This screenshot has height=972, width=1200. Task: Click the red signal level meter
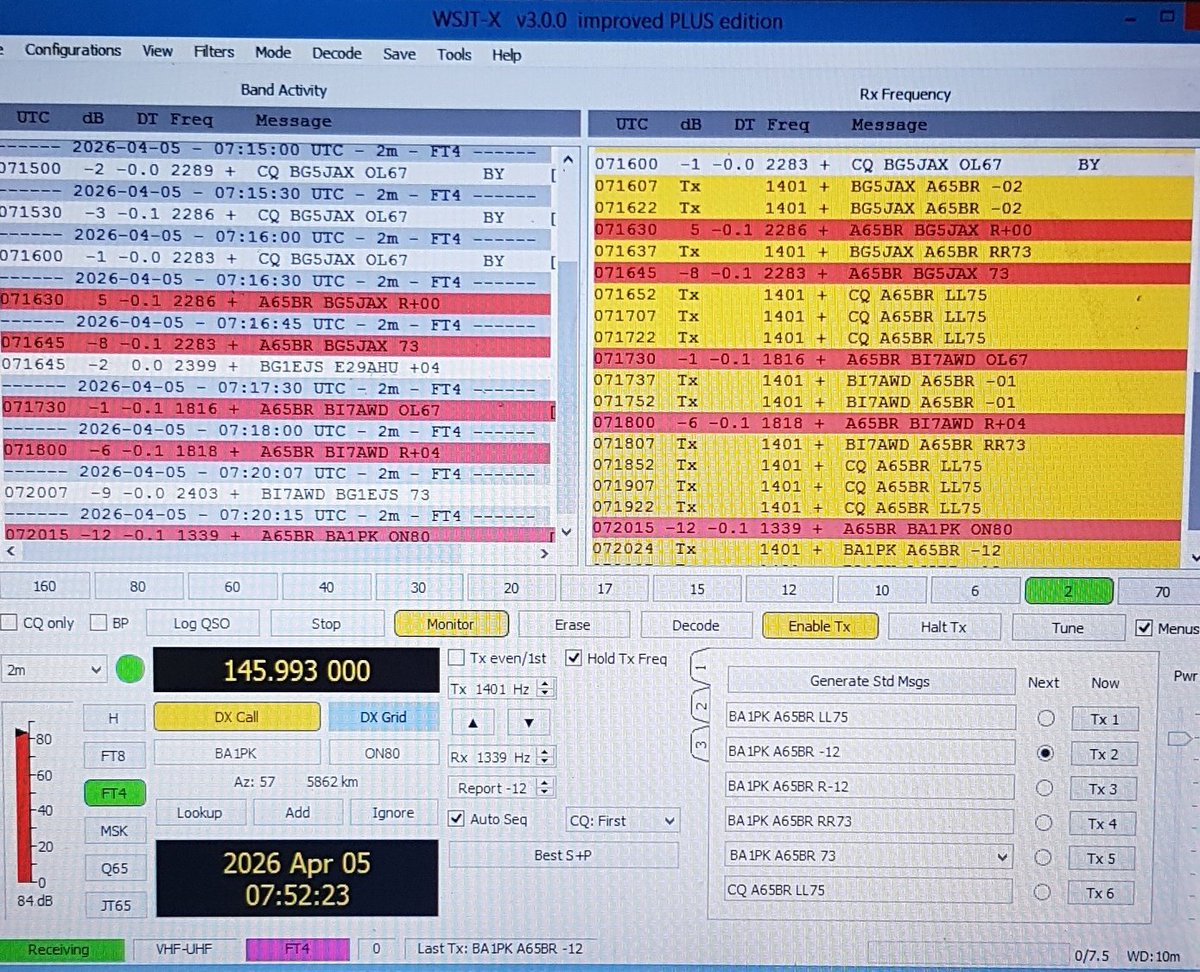pyautogui.click(x=23, y=806)
